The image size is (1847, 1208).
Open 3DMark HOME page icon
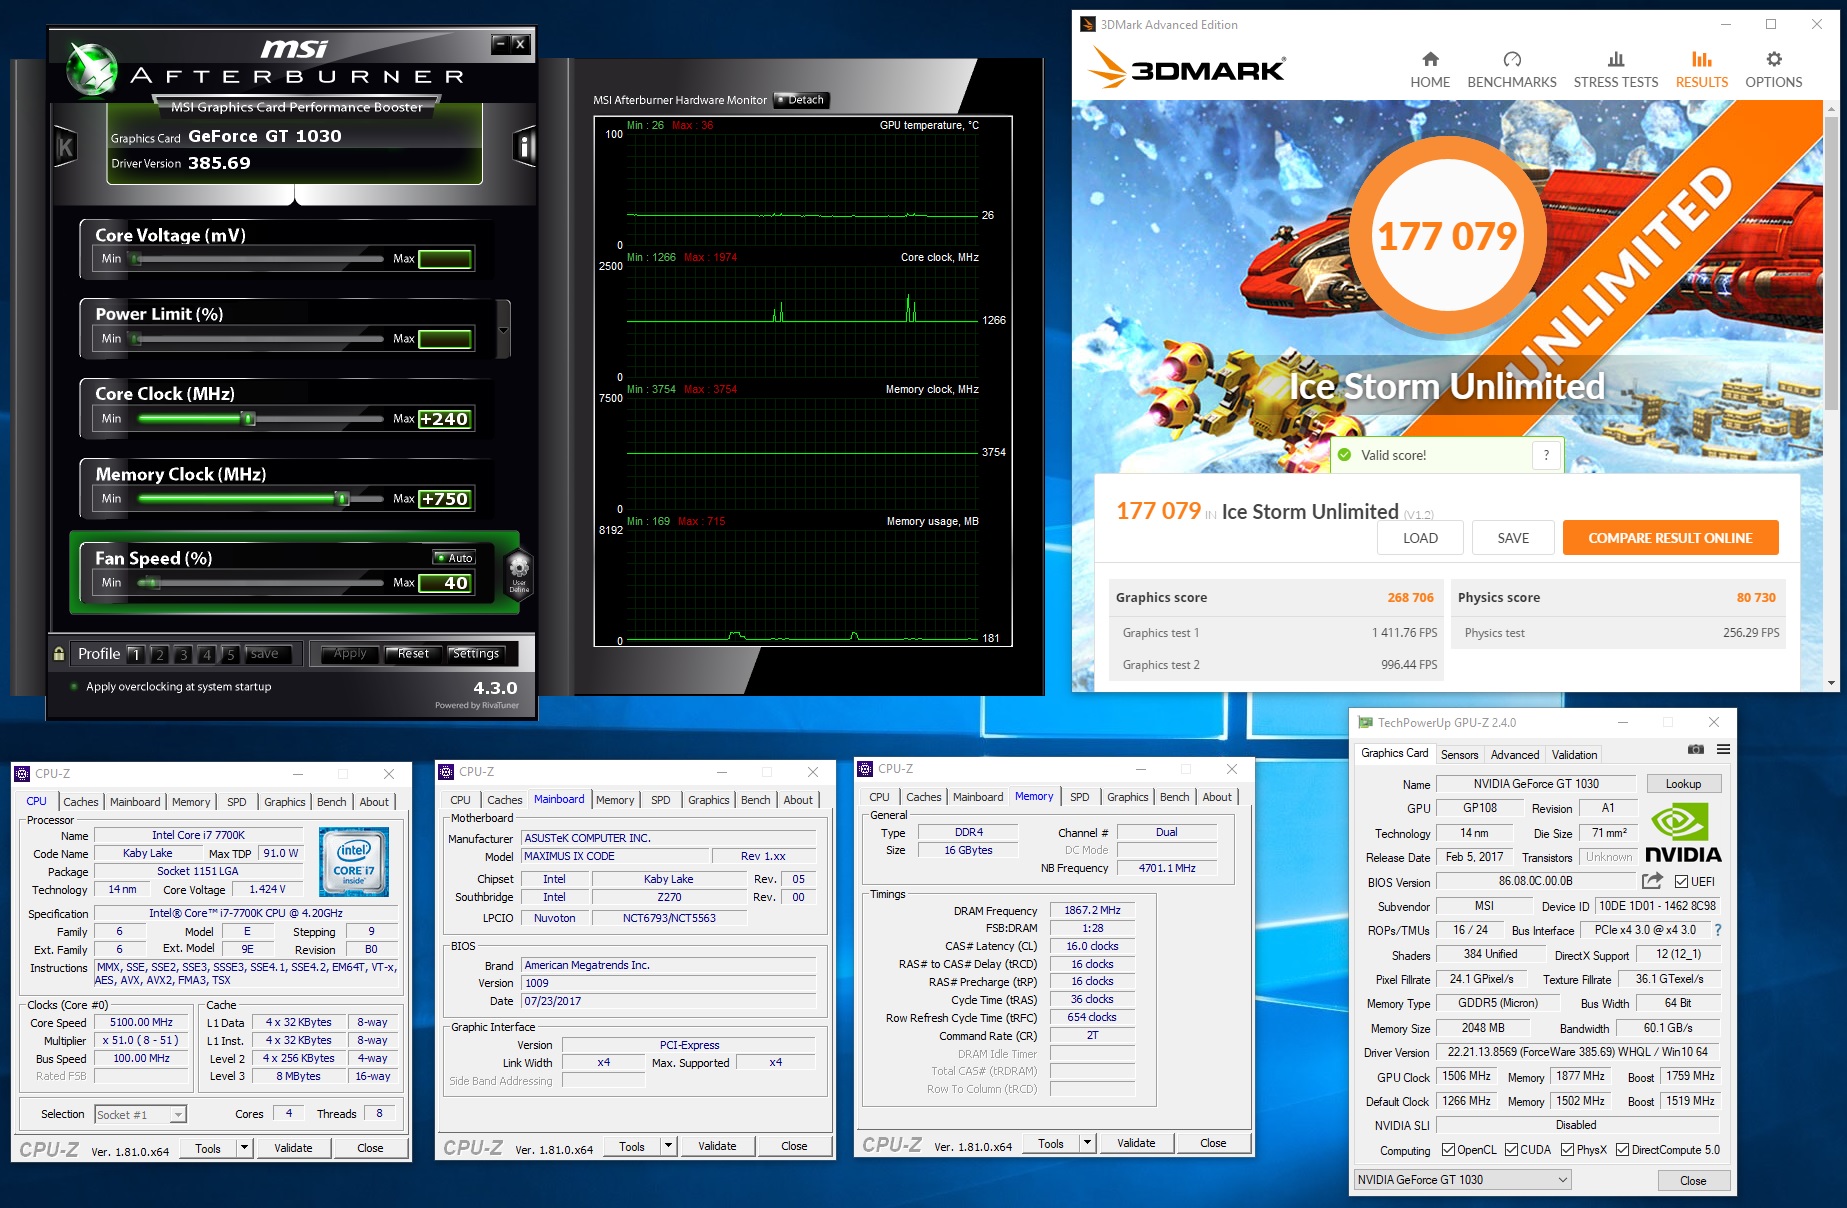coord(1430,59)
